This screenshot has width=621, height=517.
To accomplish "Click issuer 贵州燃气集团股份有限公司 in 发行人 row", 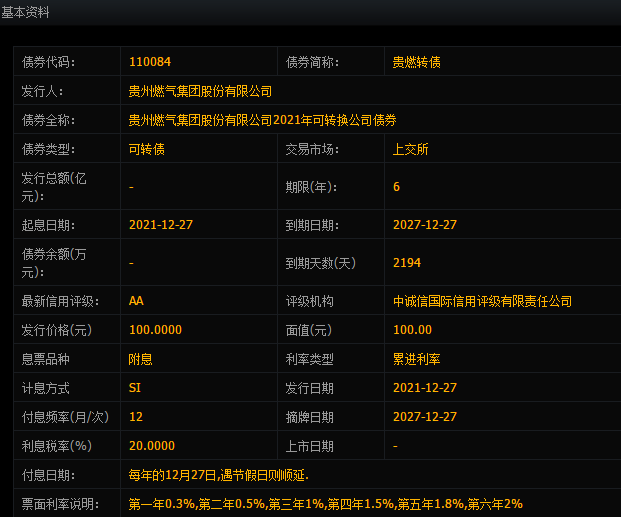I will point(200,91).
